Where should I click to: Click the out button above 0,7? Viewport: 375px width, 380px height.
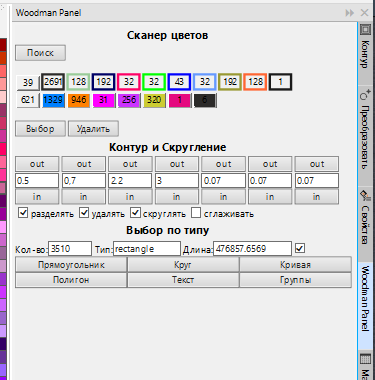click(84, 164)
